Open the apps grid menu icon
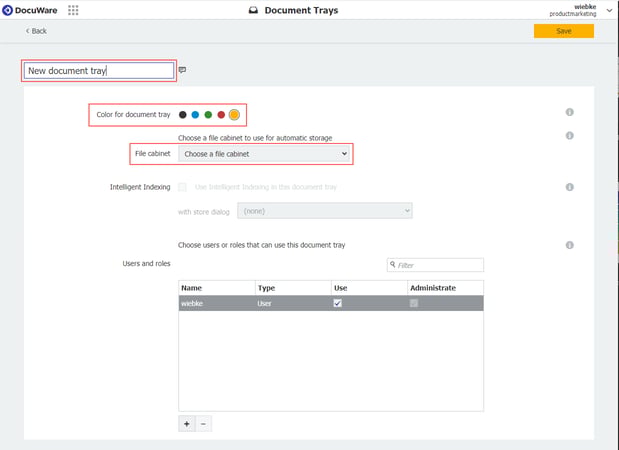The width and height of the screenshot is (619, 450). 73,11
